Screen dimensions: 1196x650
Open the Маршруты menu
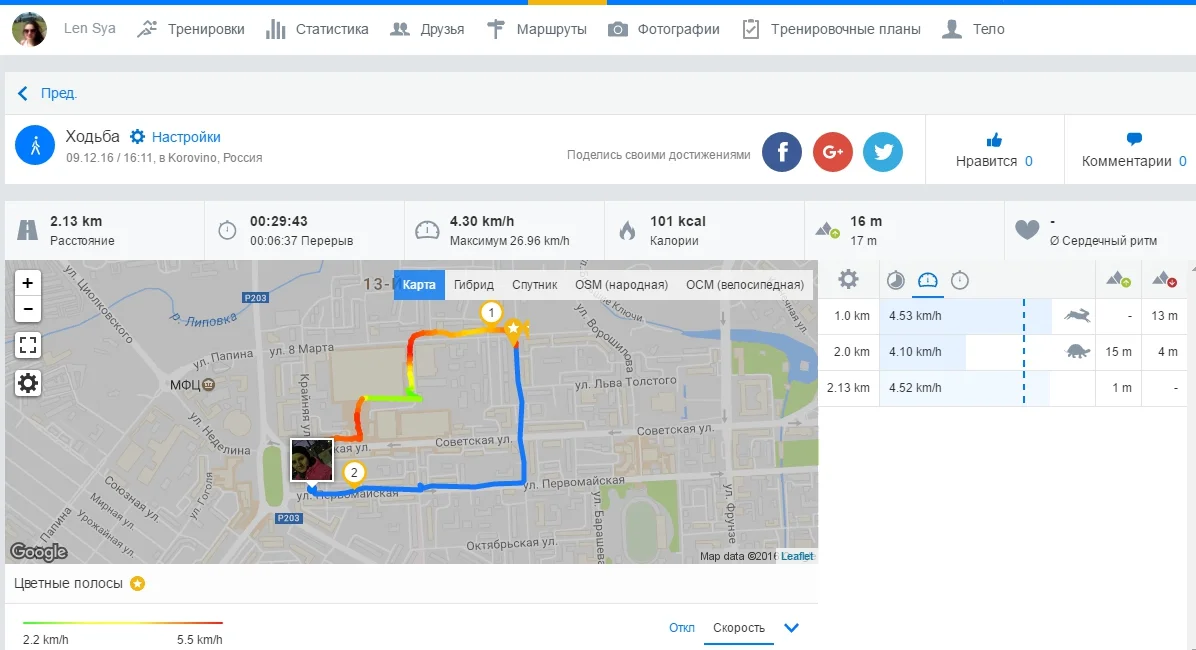[537, 29]
